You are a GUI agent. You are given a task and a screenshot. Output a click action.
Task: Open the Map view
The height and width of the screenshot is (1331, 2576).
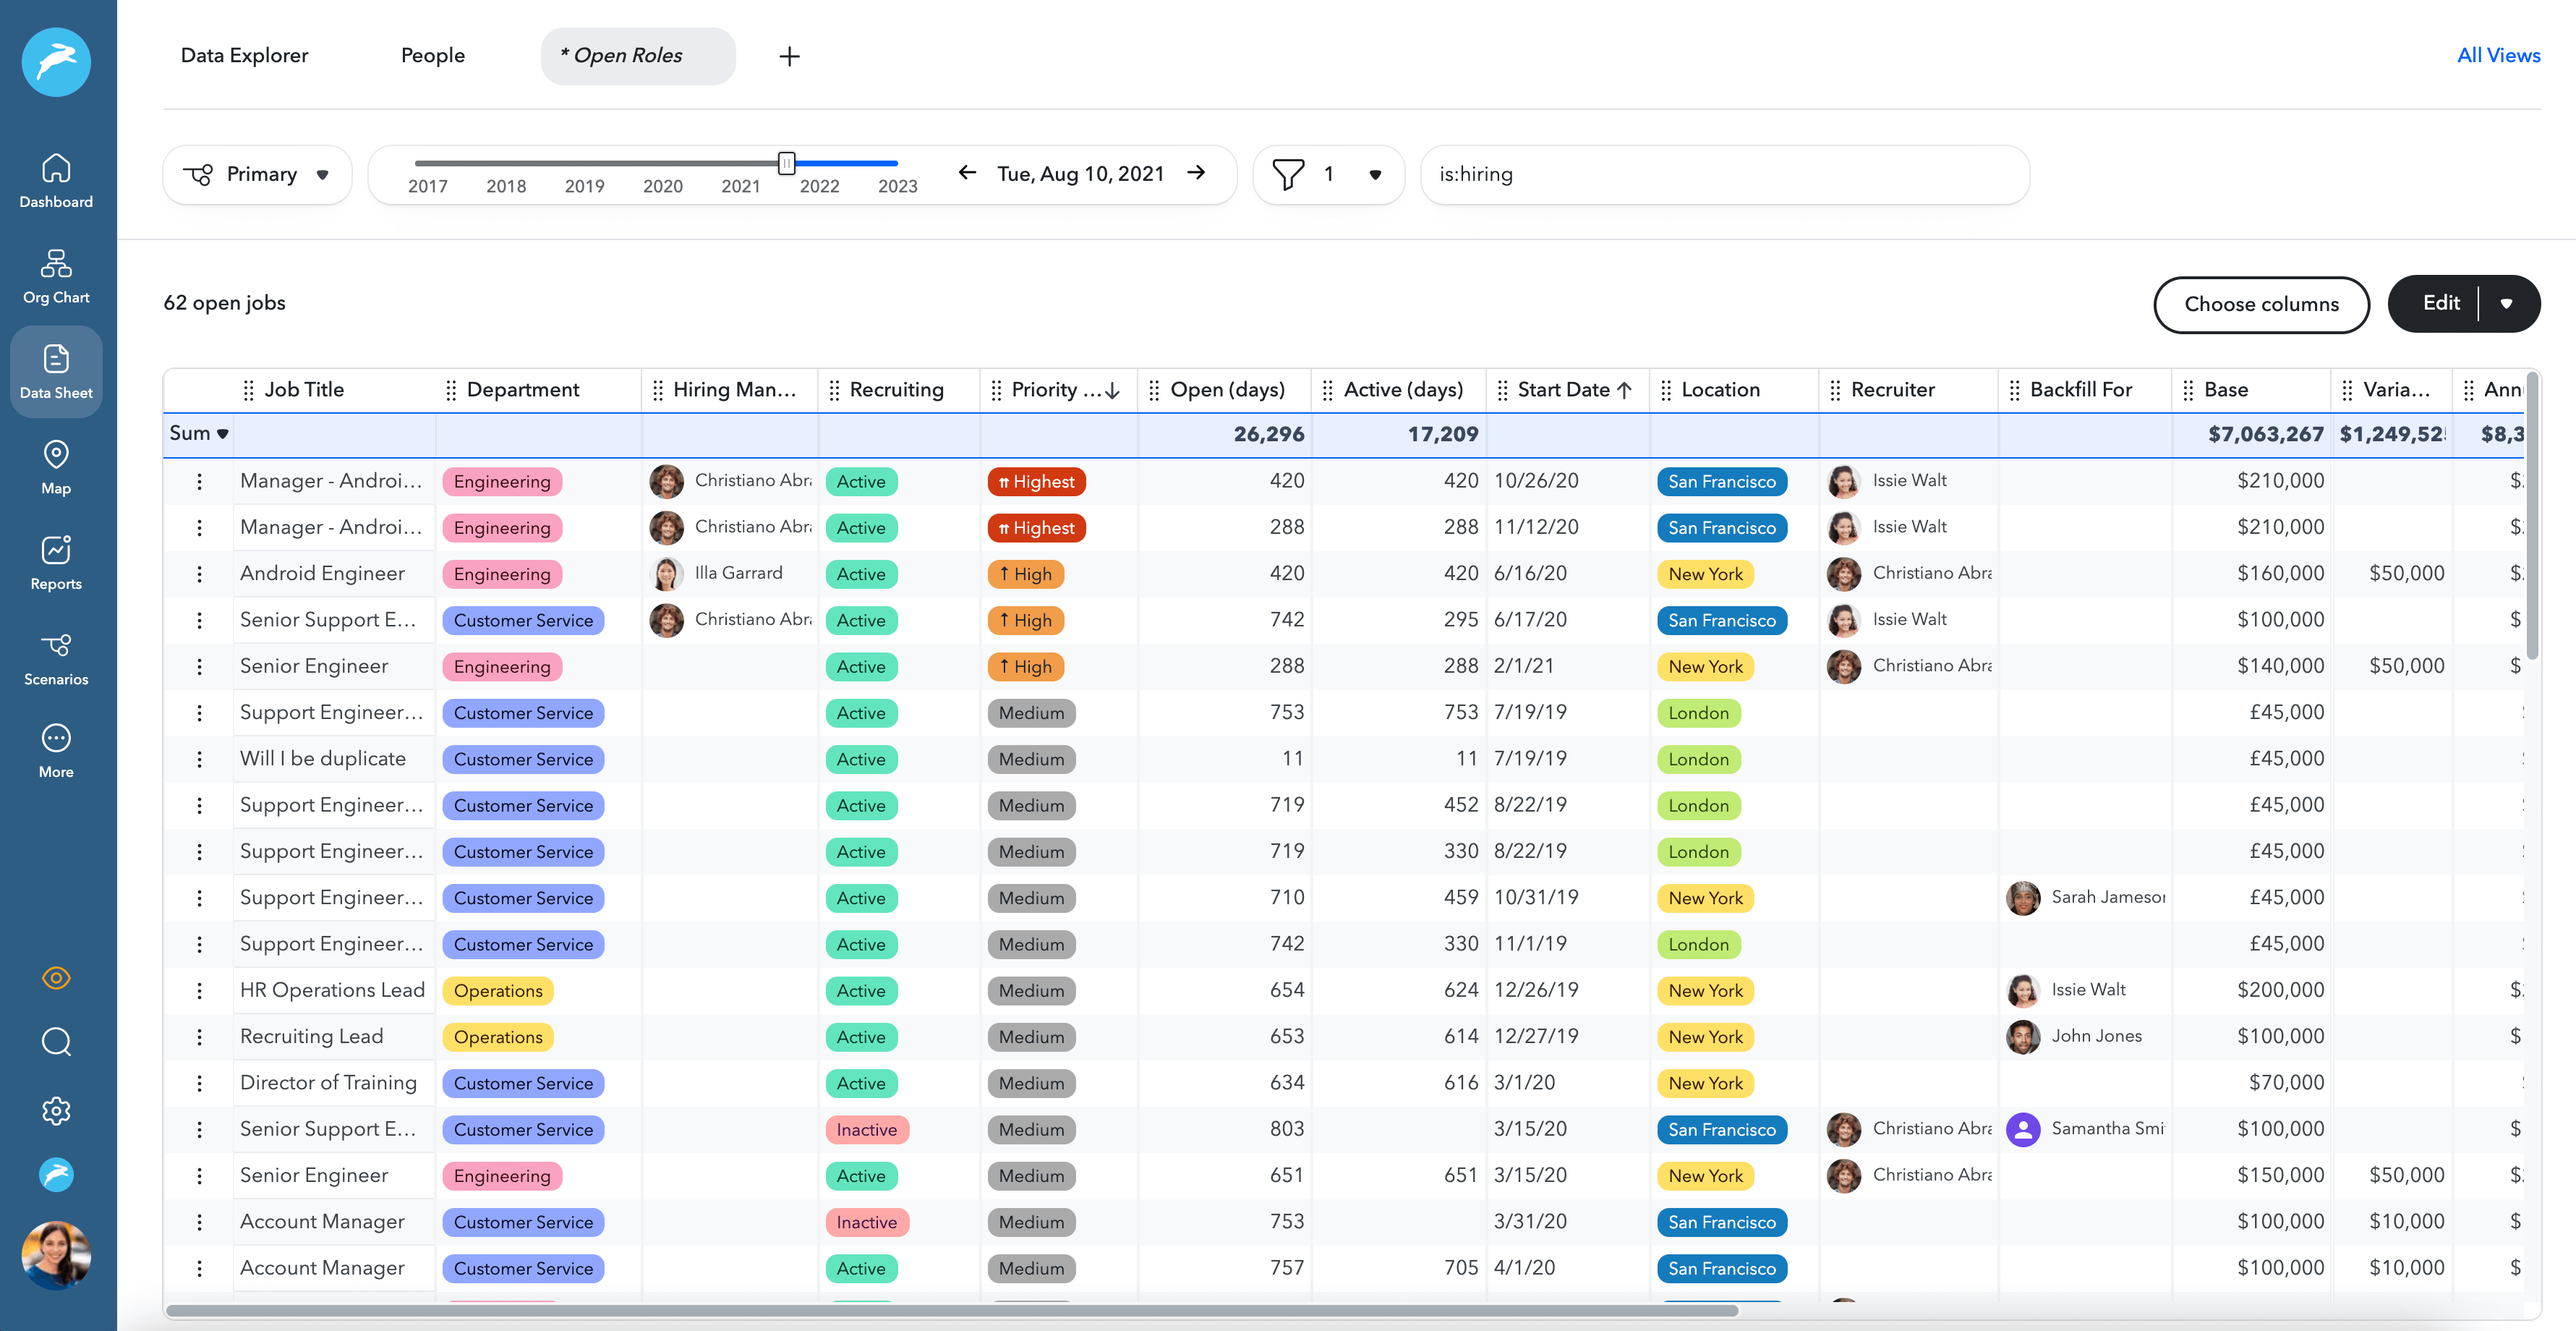[x=56, y=466]
